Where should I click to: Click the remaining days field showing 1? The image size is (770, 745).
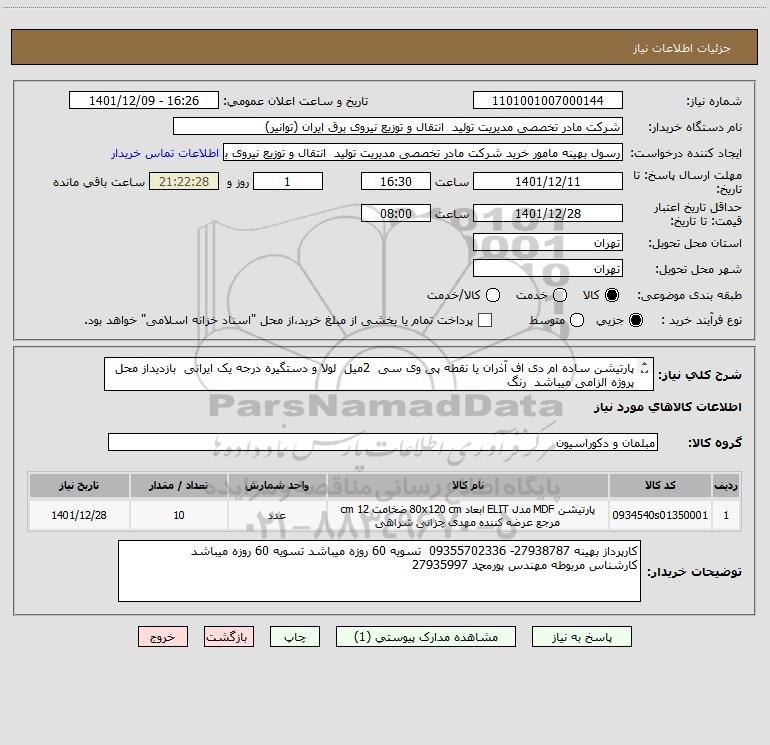(288, 181)
